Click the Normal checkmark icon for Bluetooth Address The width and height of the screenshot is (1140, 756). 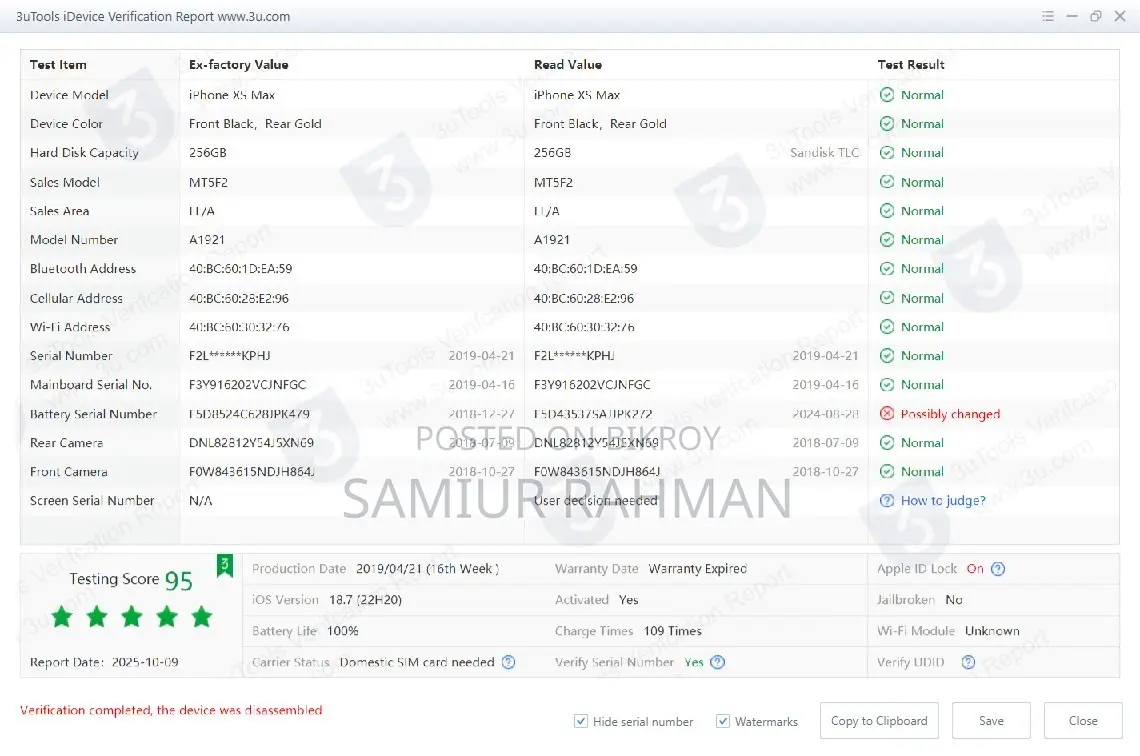pyautogui.click(x=887, y=269)
